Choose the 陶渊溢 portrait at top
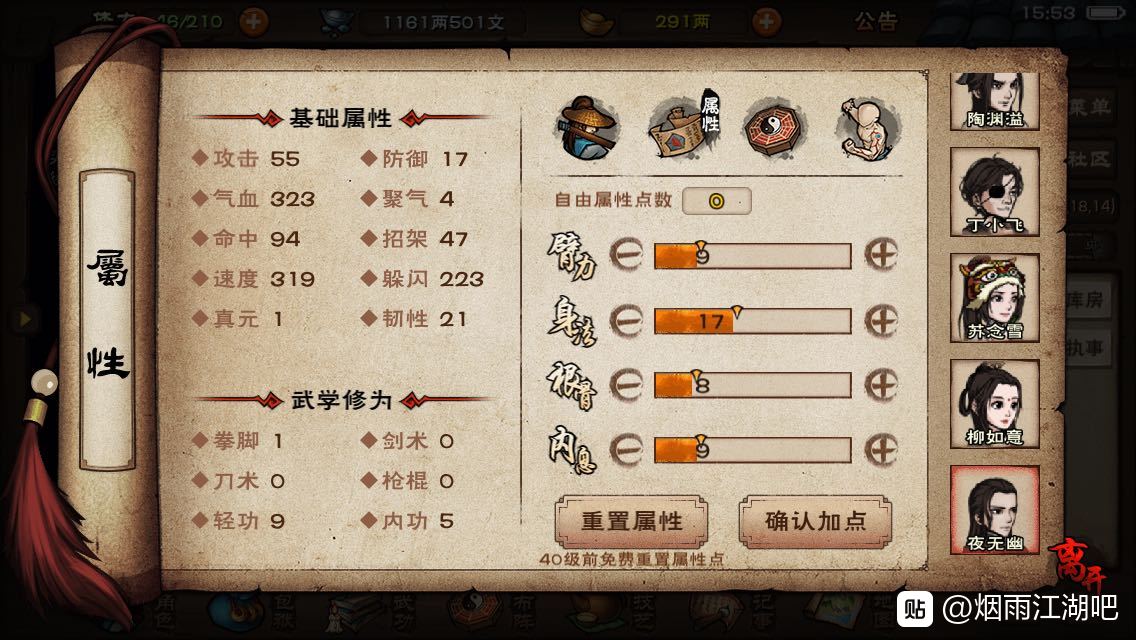This screenshot has height=640, width=1136. click(x=995, y=101)
